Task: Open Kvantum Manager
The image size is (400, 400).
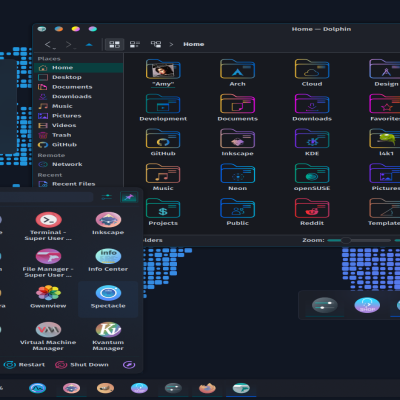Action: pyautogui.click(x=108, y=336)
